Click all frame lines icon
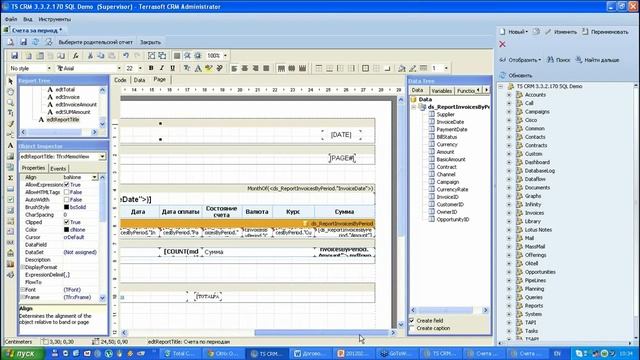Screen dimensions: 640x360 coord(365,68)
